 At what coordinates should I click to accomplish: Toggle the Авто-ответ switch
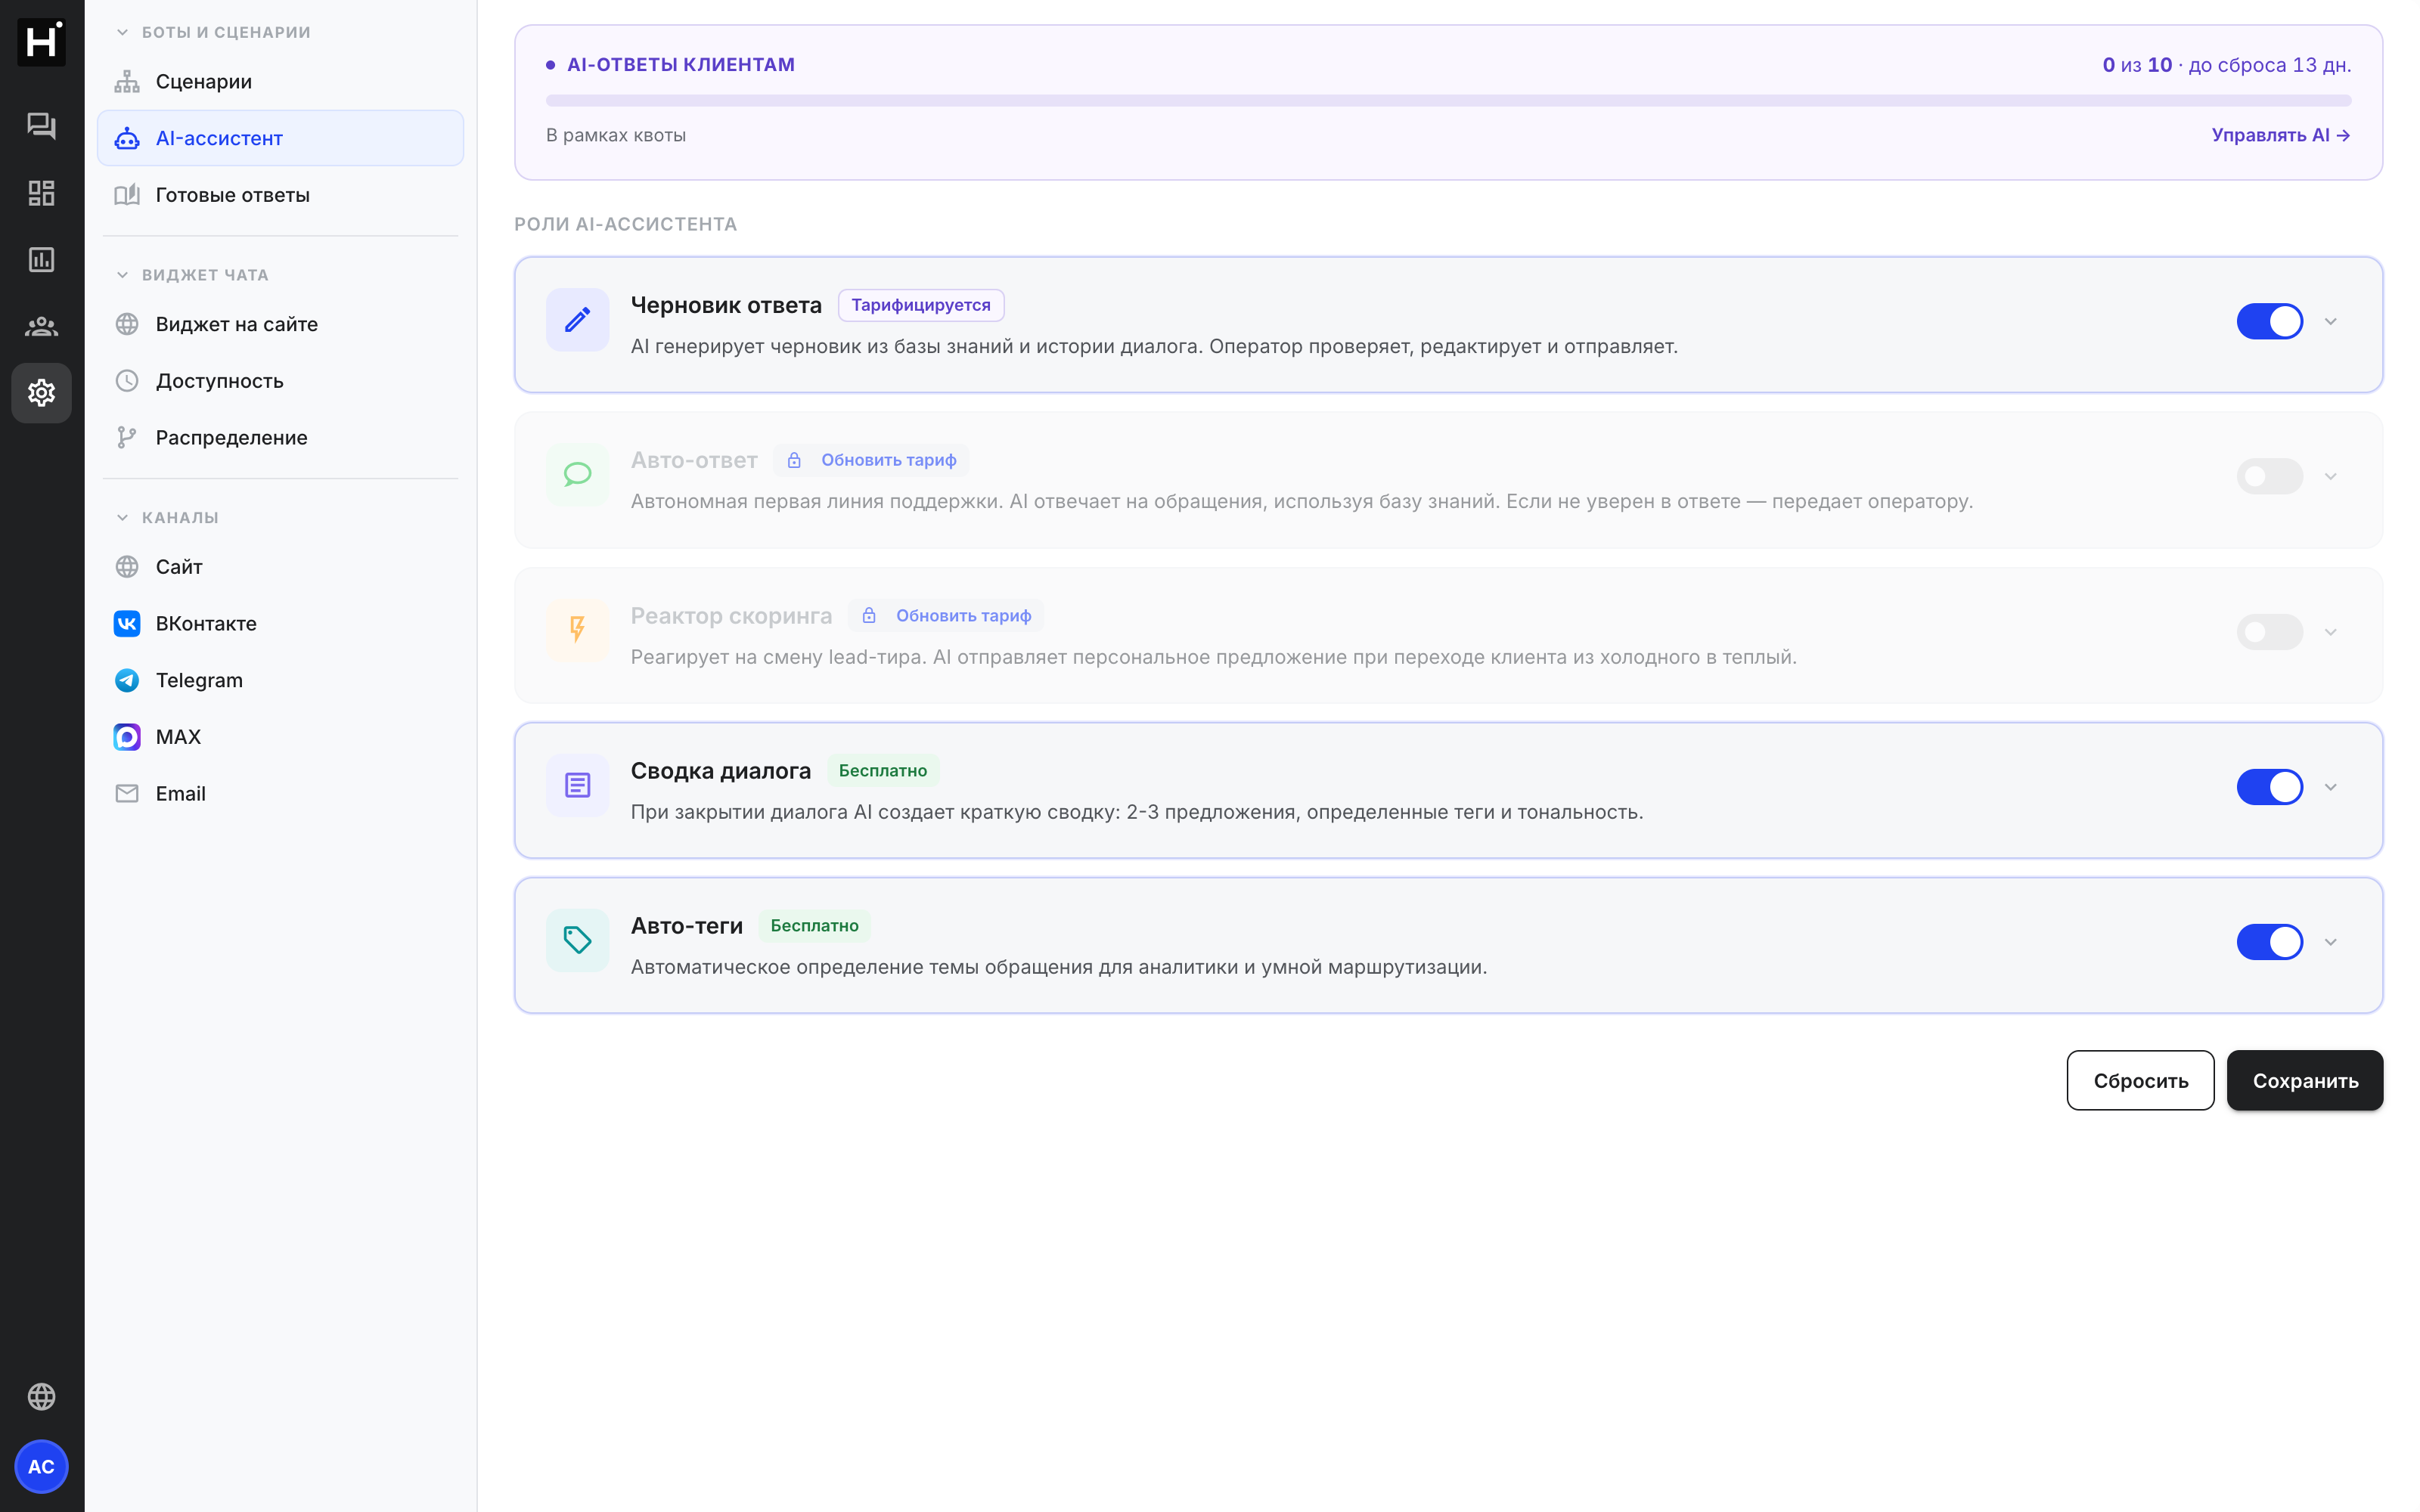(x=2269, y=477)
